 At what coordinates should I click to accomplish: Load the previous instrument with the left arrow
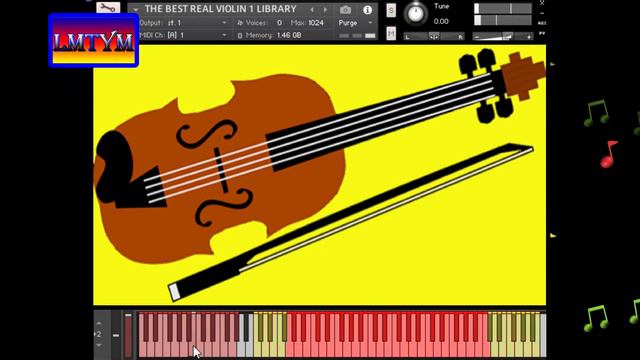[312, 9]
